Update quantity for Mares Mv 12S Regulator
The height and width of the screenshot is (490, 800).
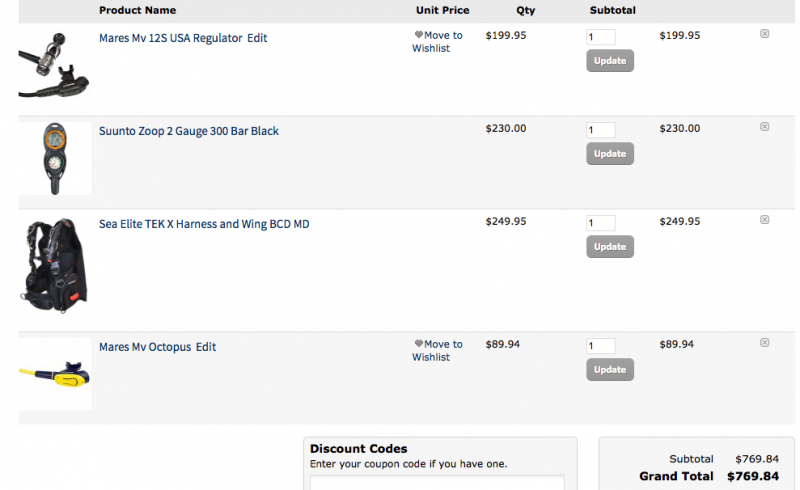tap(610, 61)
